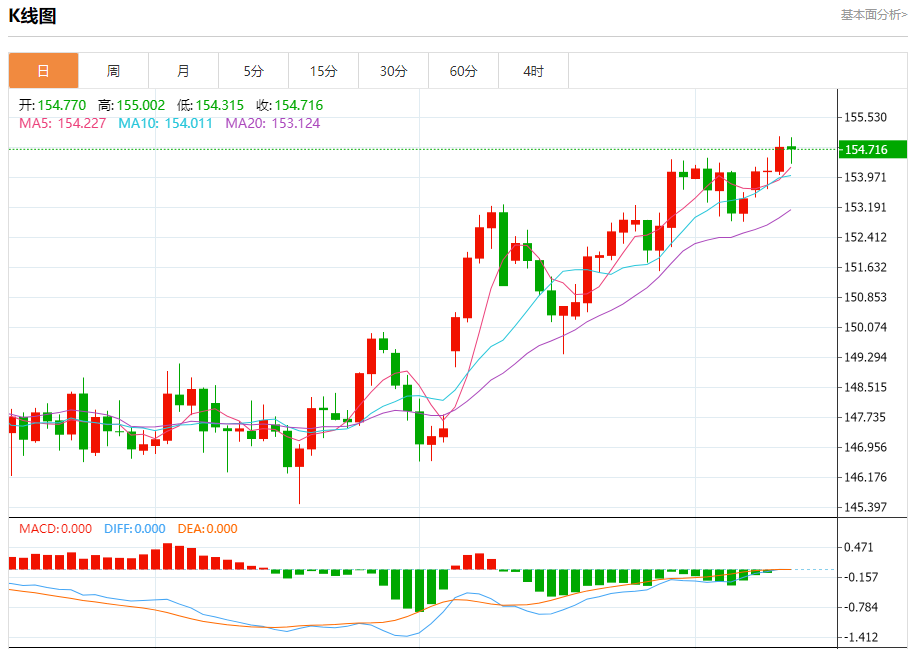Click the MA5: 154.227 label
The width and height of the screenshot is (916, 649).
click(63, 123)
